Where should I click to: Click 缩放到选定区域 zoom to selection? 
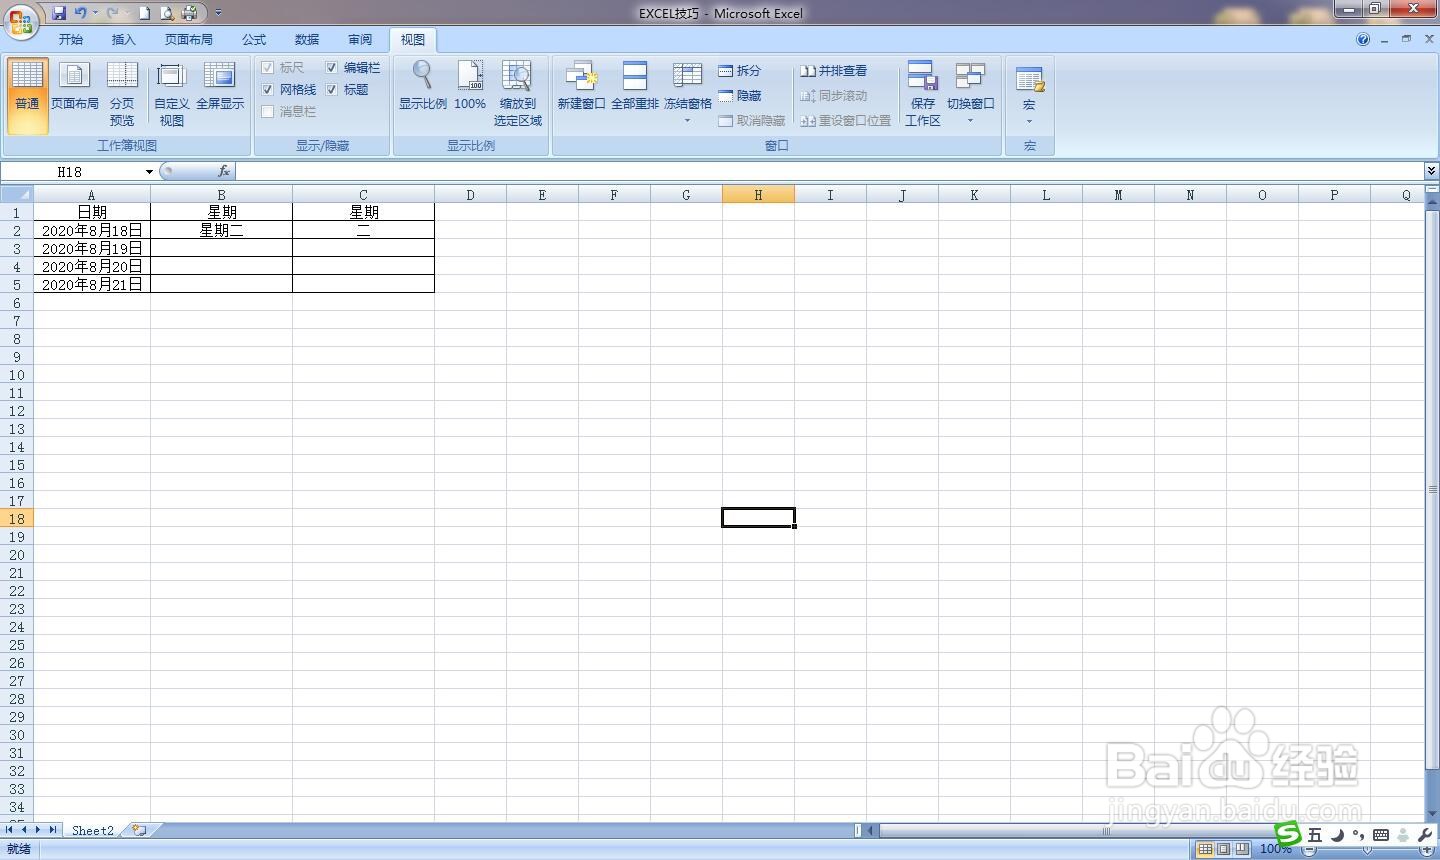click(518, 96)
